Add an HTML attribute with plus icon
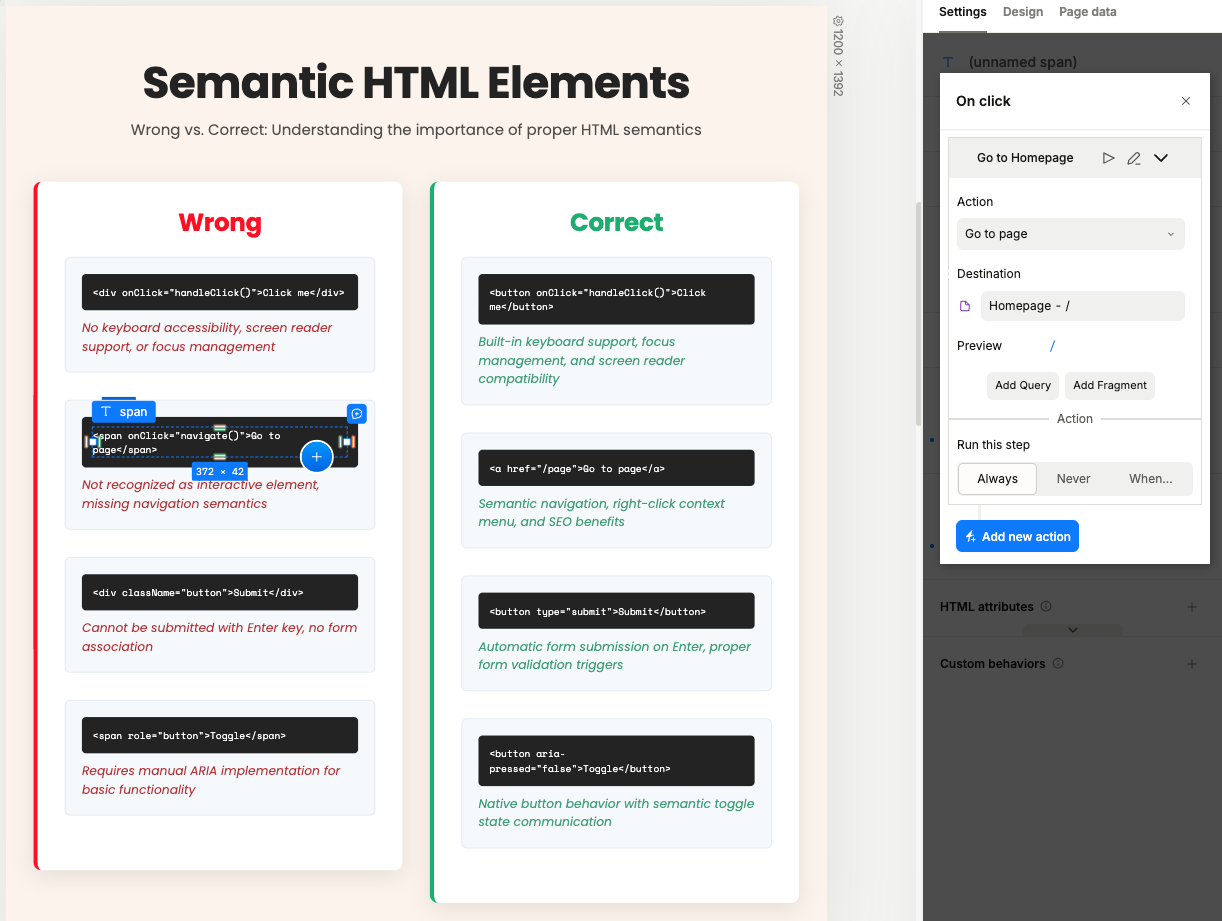The height and width of the screenshot is (921, 1222). pos(1192,607)
